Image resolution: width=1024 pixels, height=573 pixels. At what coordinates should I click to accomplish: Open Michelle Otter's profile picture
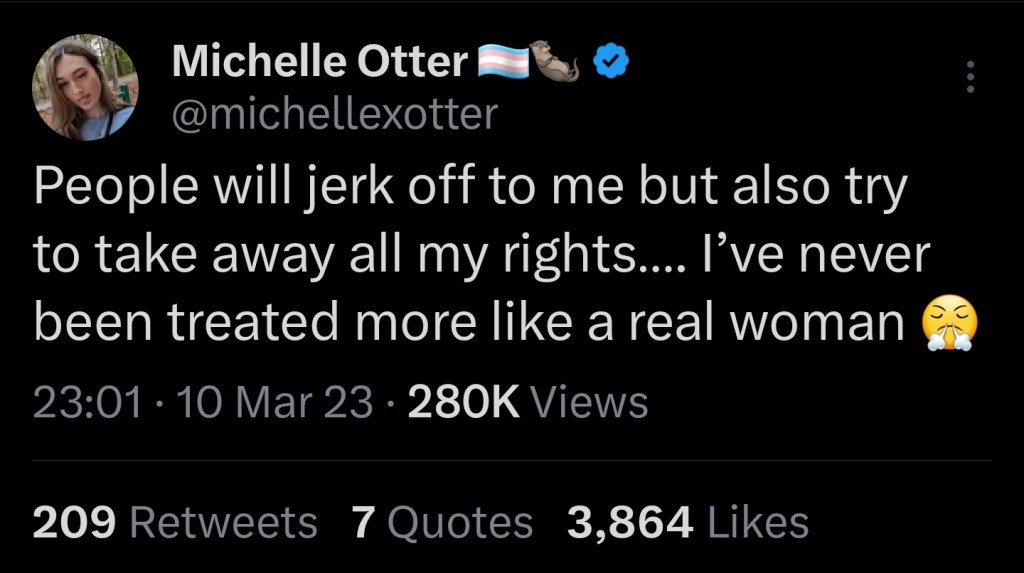(x=85, y=88)
